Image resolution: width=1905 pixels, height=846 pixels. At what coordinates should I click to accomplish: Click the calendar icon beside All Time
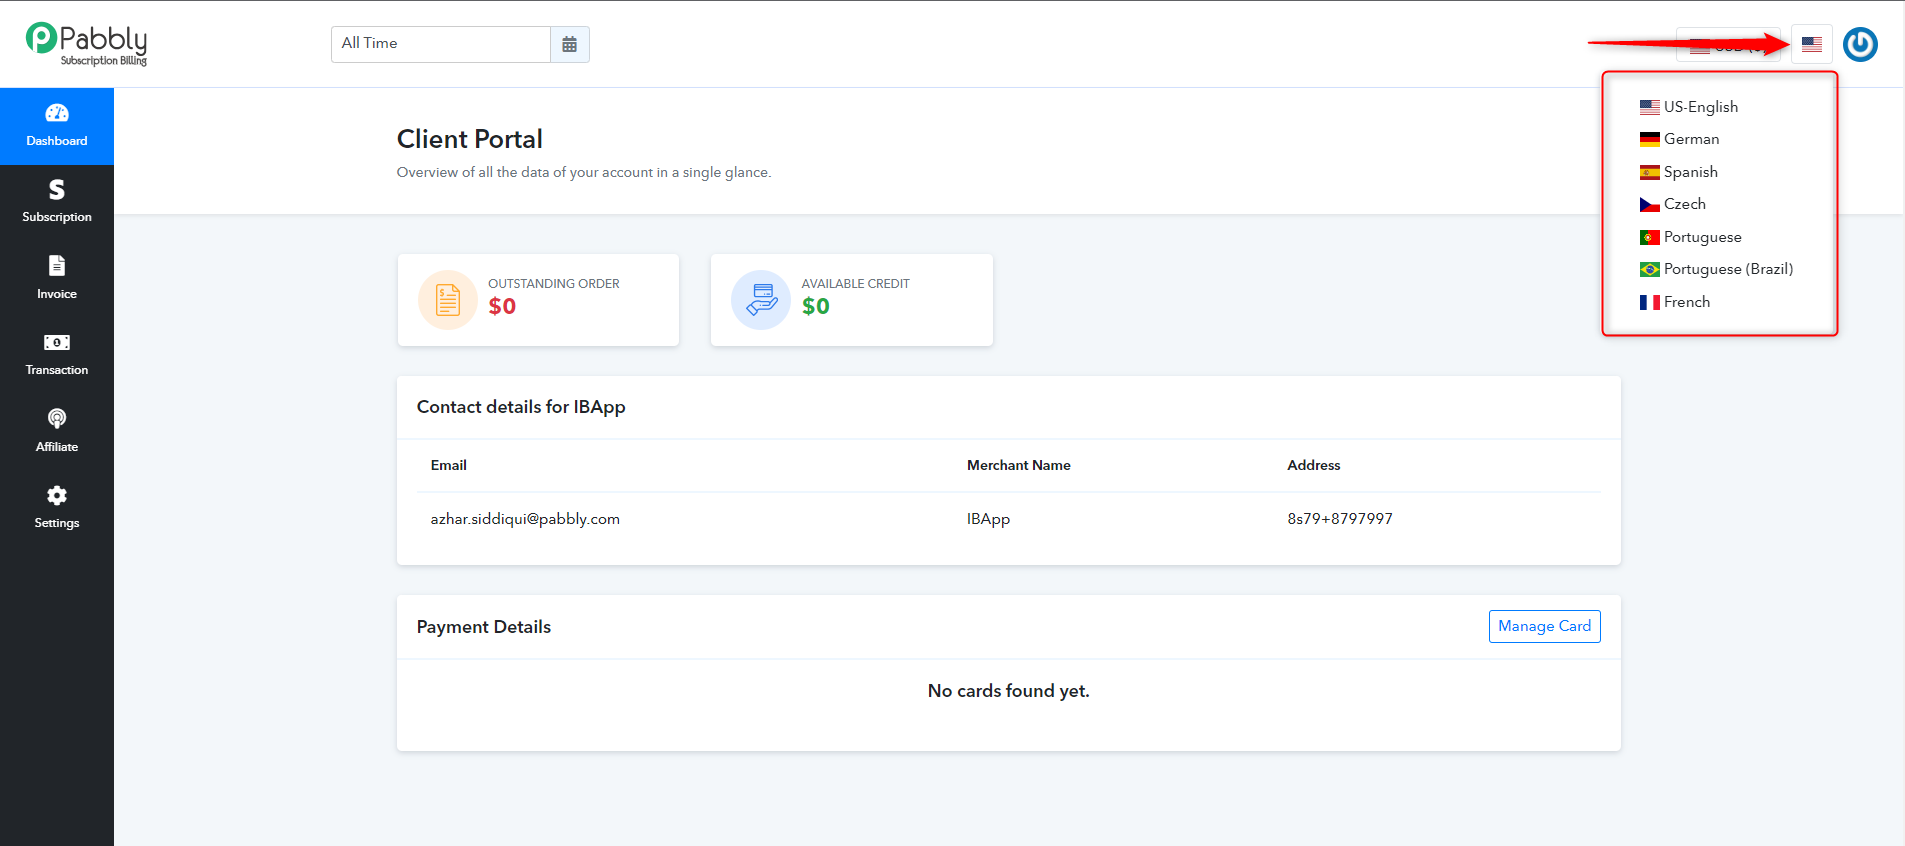coord(569,44)
